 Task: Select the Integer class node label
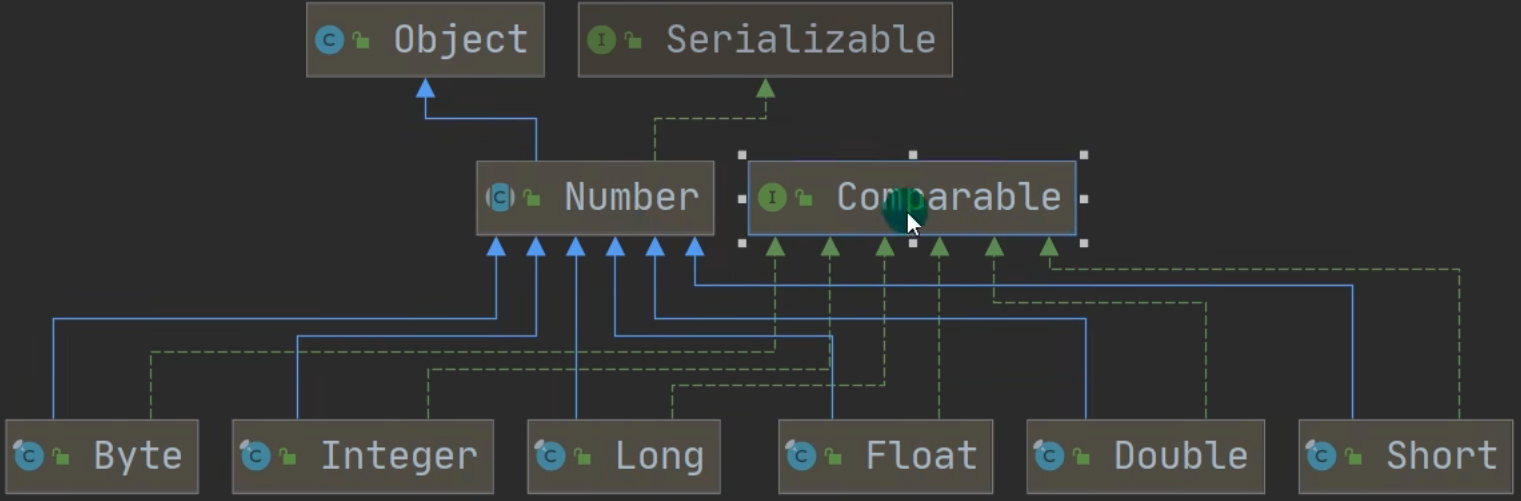(x=398, y=457)
